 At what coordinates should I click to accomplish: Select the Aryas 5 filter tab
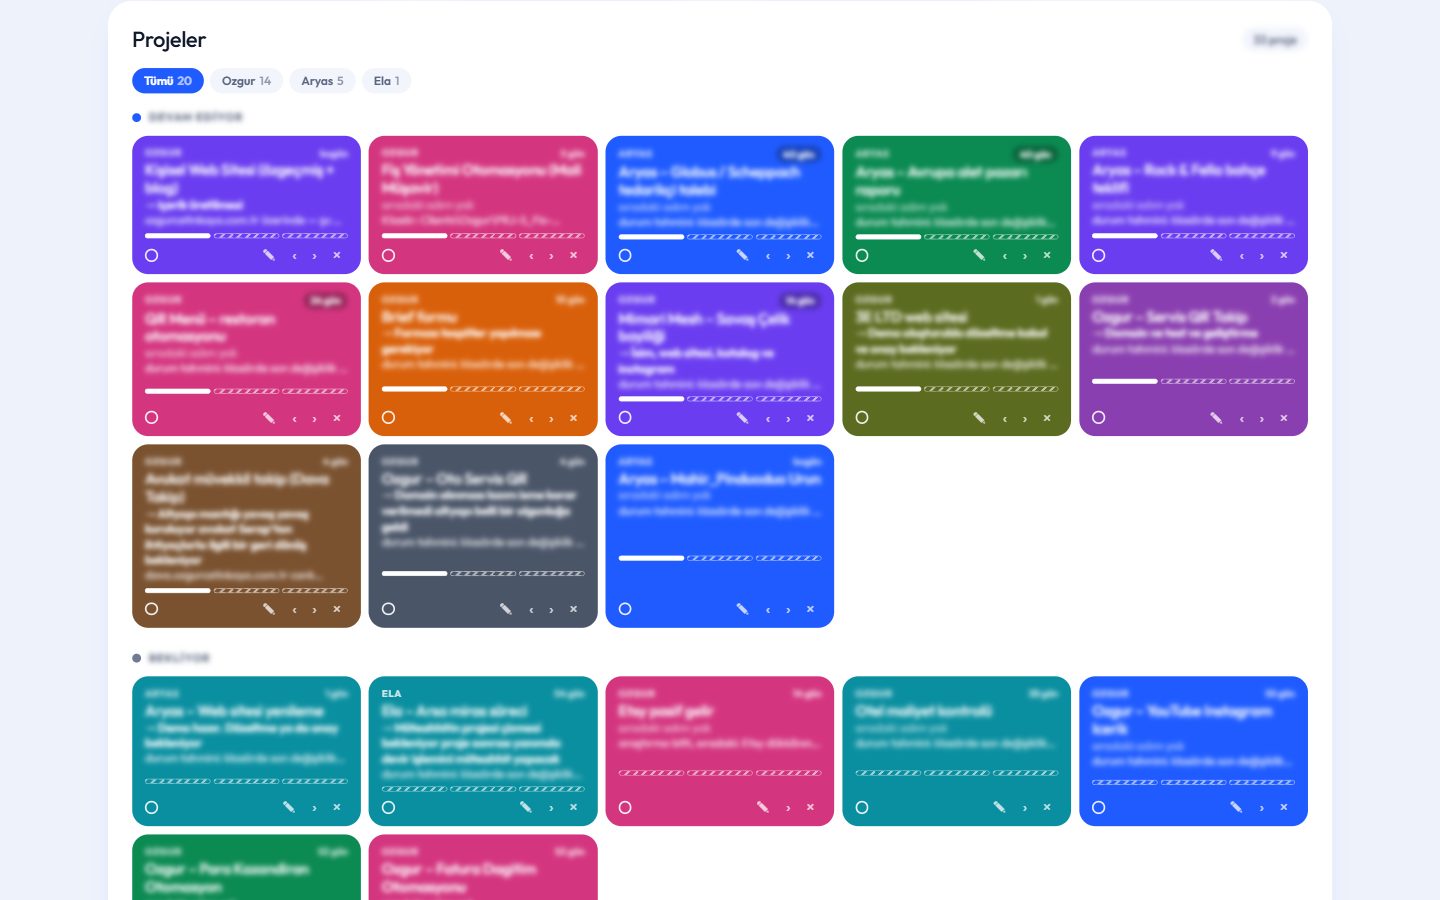pyautogui.click(x=322, y=81)
